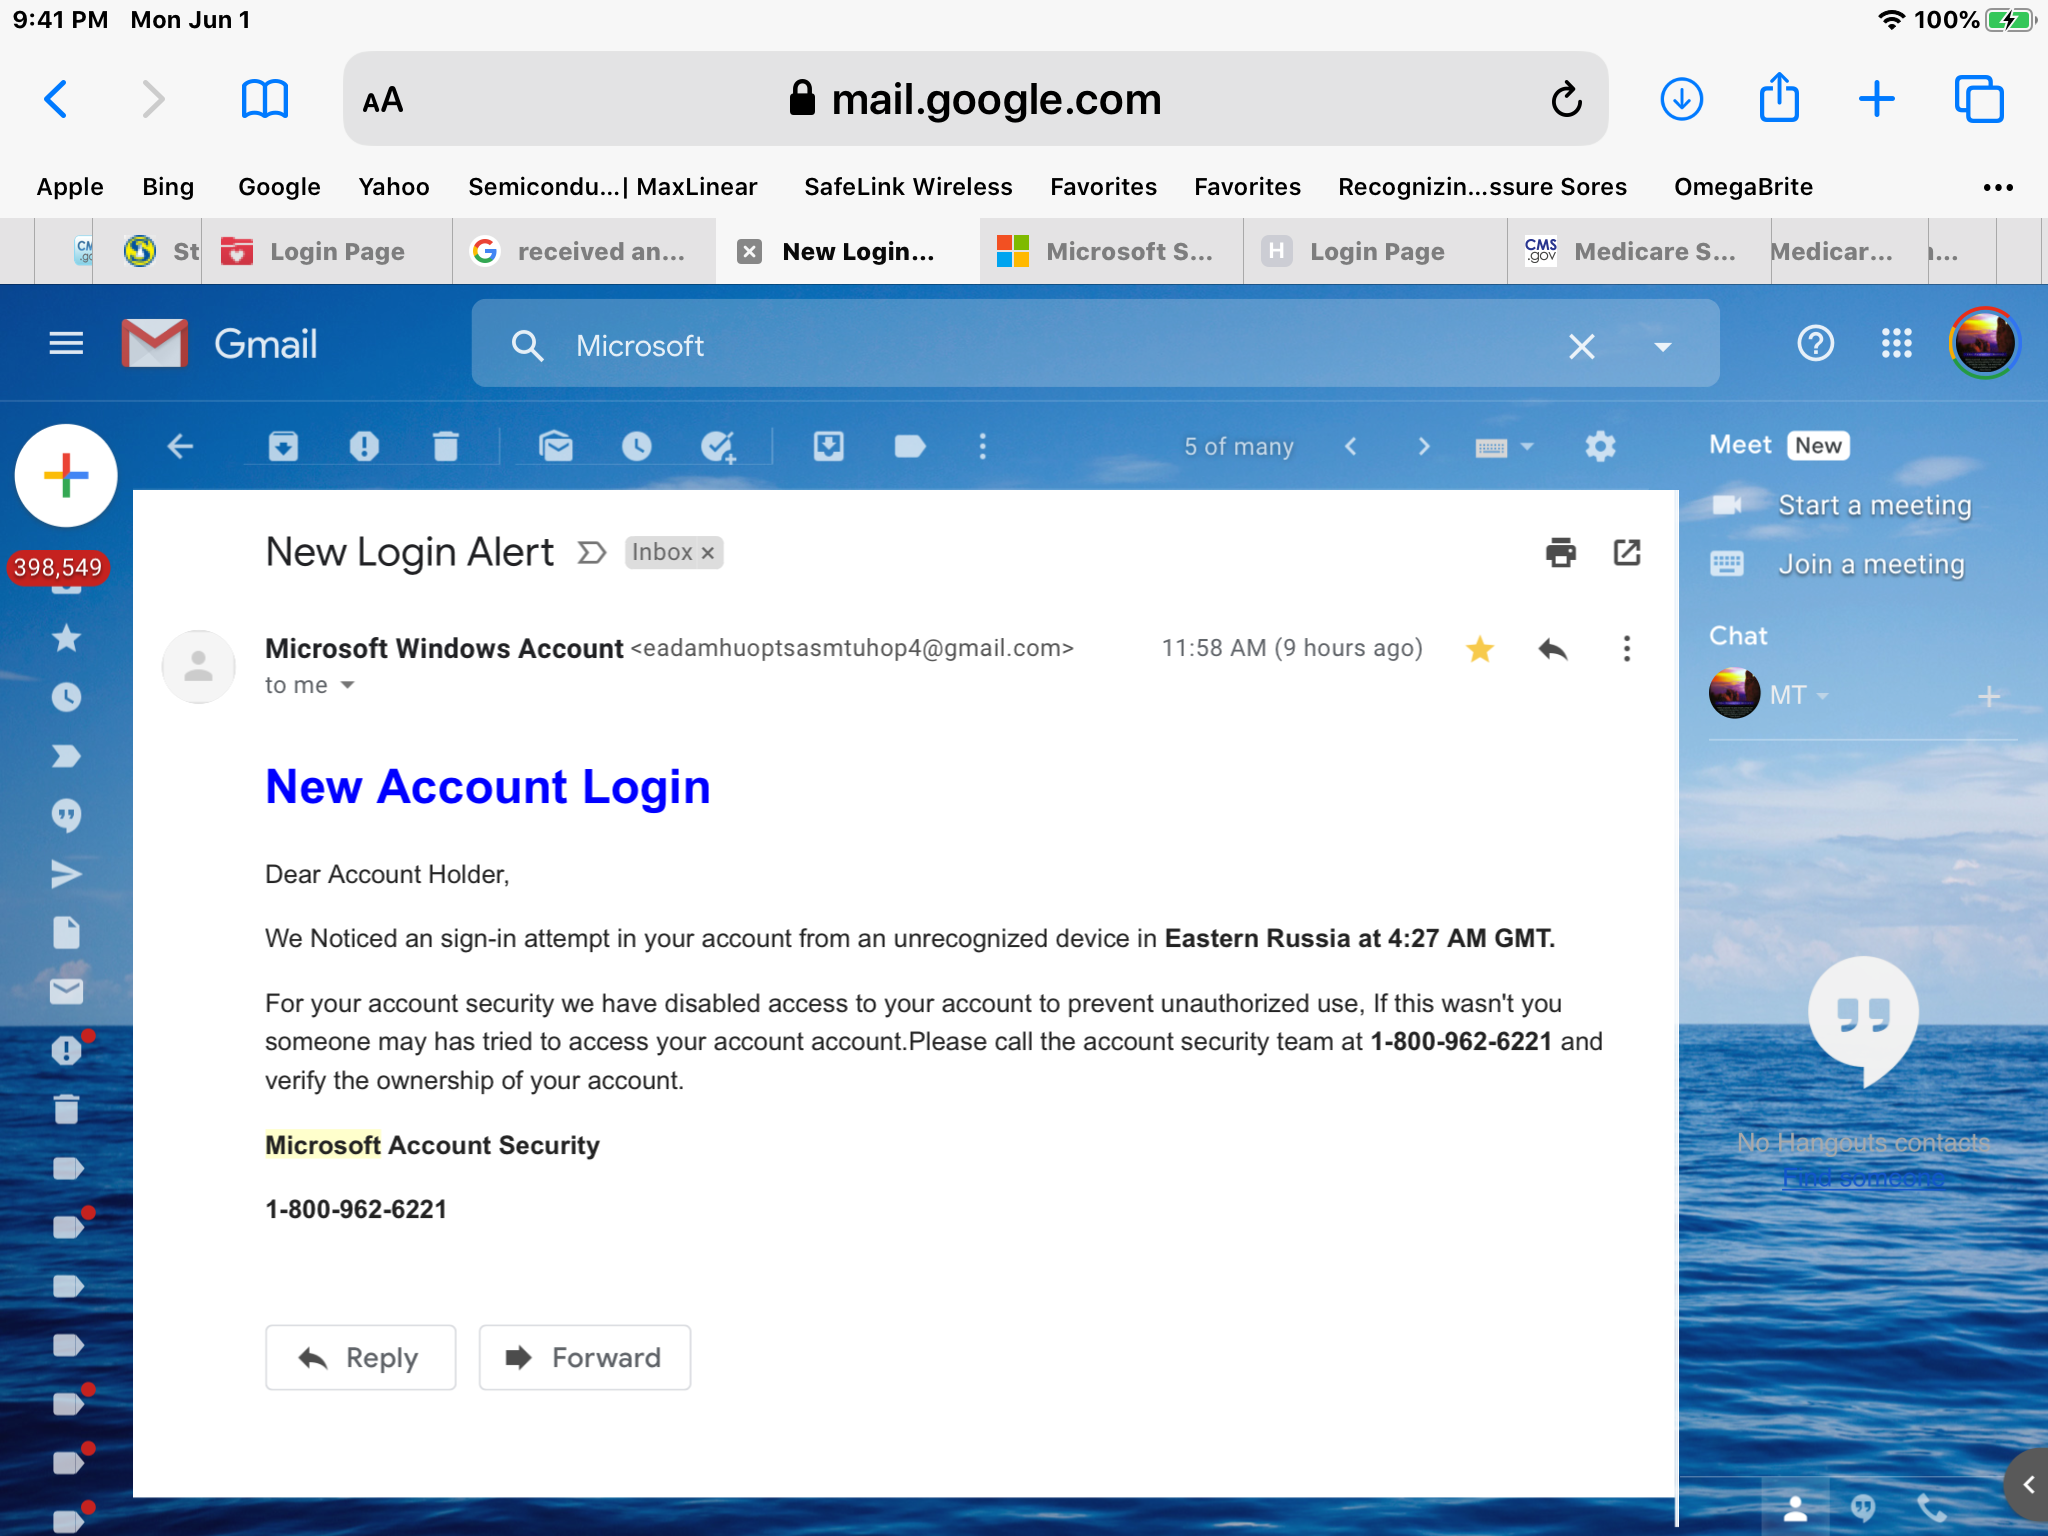This screenshot has height=1536, width=2048.
Task: Open Trash folder in the sidebar
Action: [66, 1109]
